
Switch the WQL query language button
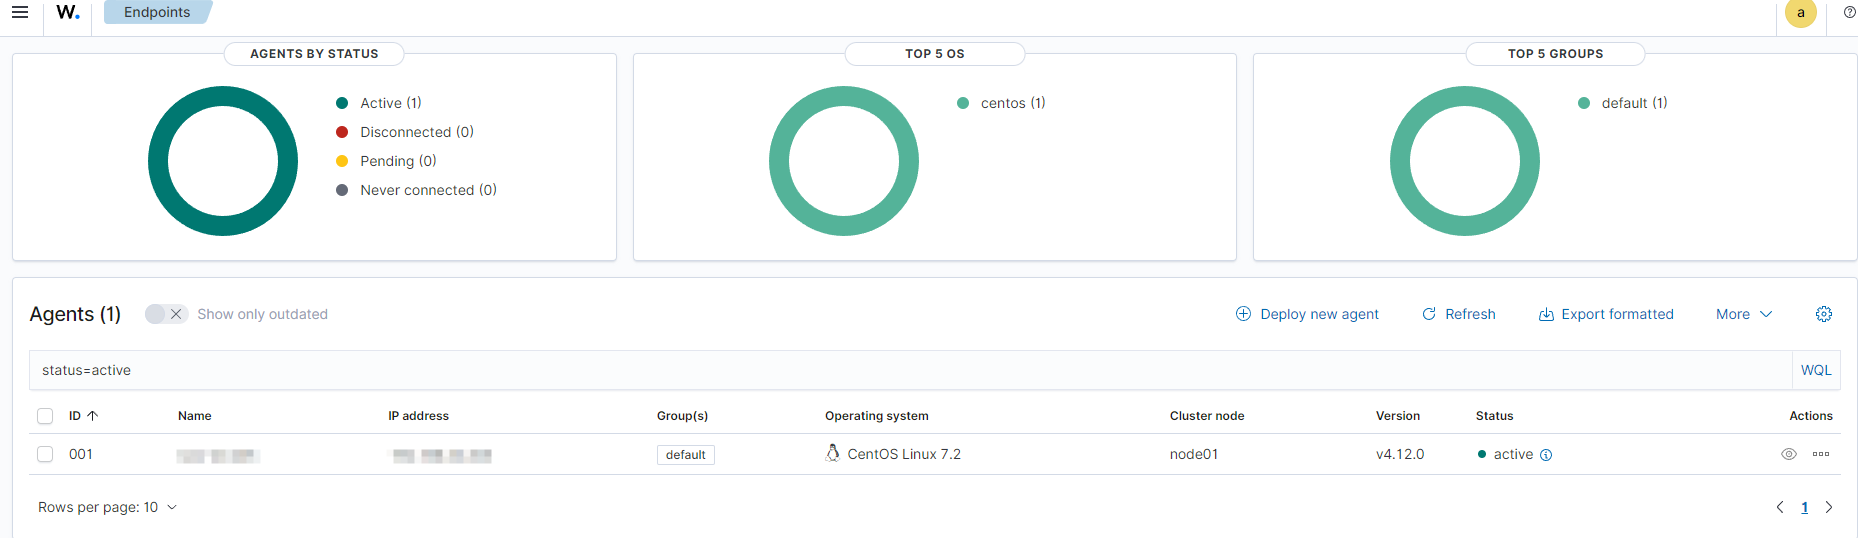[1816, 370]
